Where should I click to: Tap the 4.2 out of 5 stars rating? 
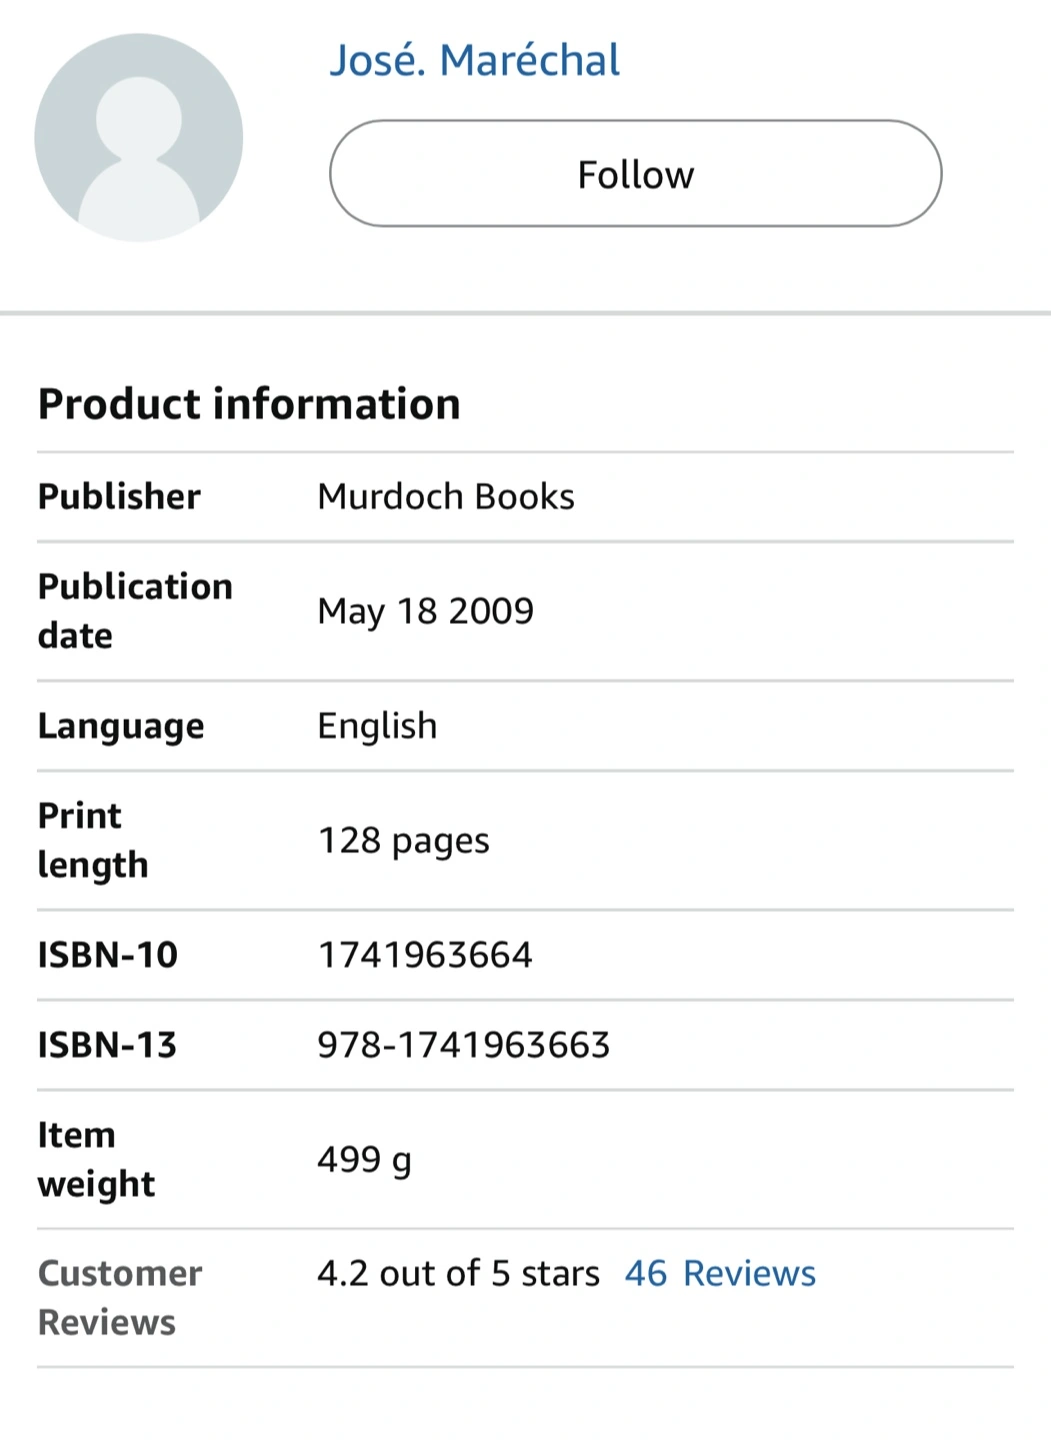(458, 1273)
